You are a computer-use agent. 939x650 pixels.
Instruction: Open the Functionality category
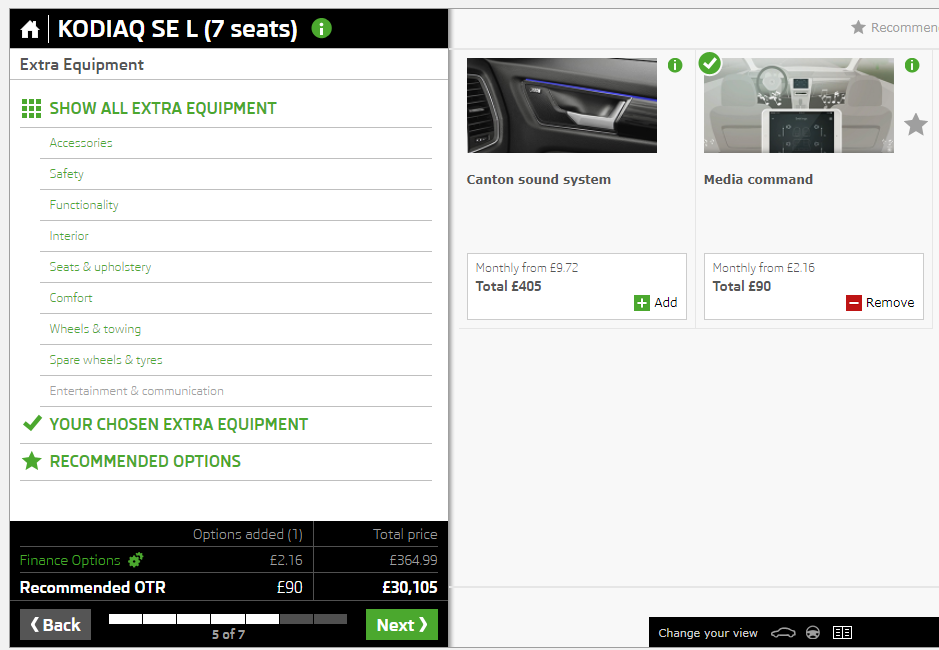(84, 205)
